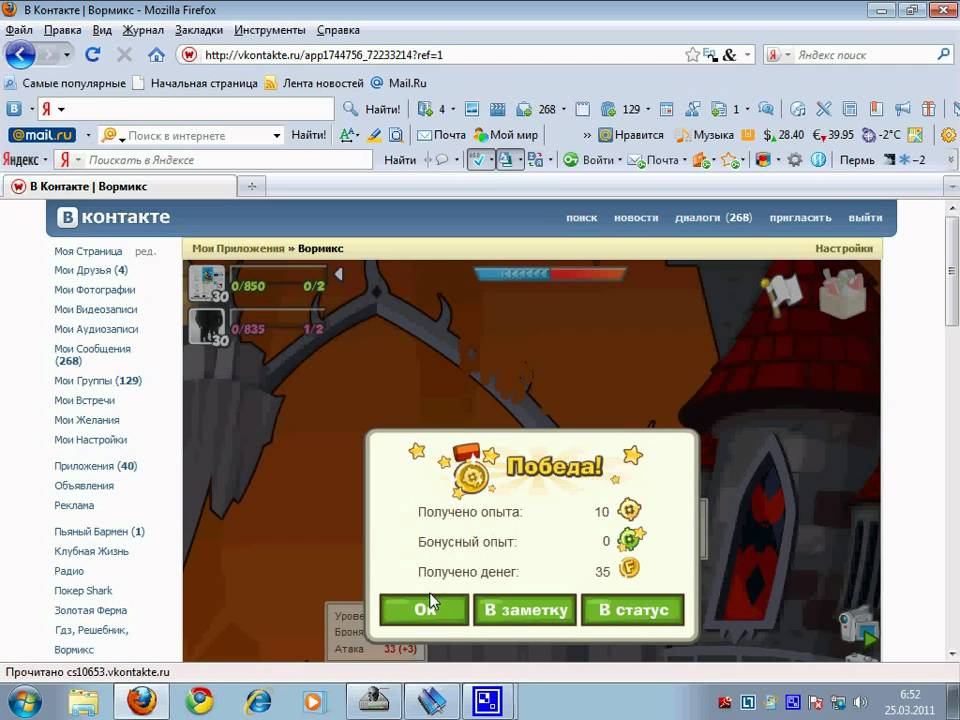This screenshot has width=960, height=720.
Task: Open Мой мир in the mail.ru toolbar
Action: [x=506, y=135]
